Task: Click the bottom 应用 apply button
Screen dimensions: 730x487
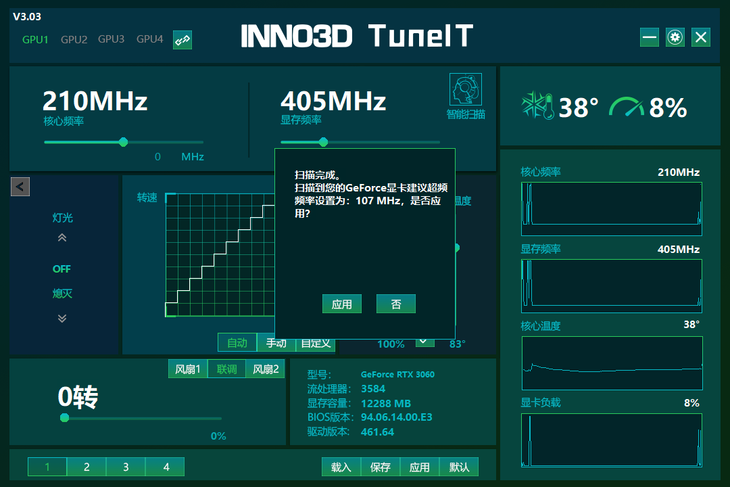Action: tap(419, 467)
